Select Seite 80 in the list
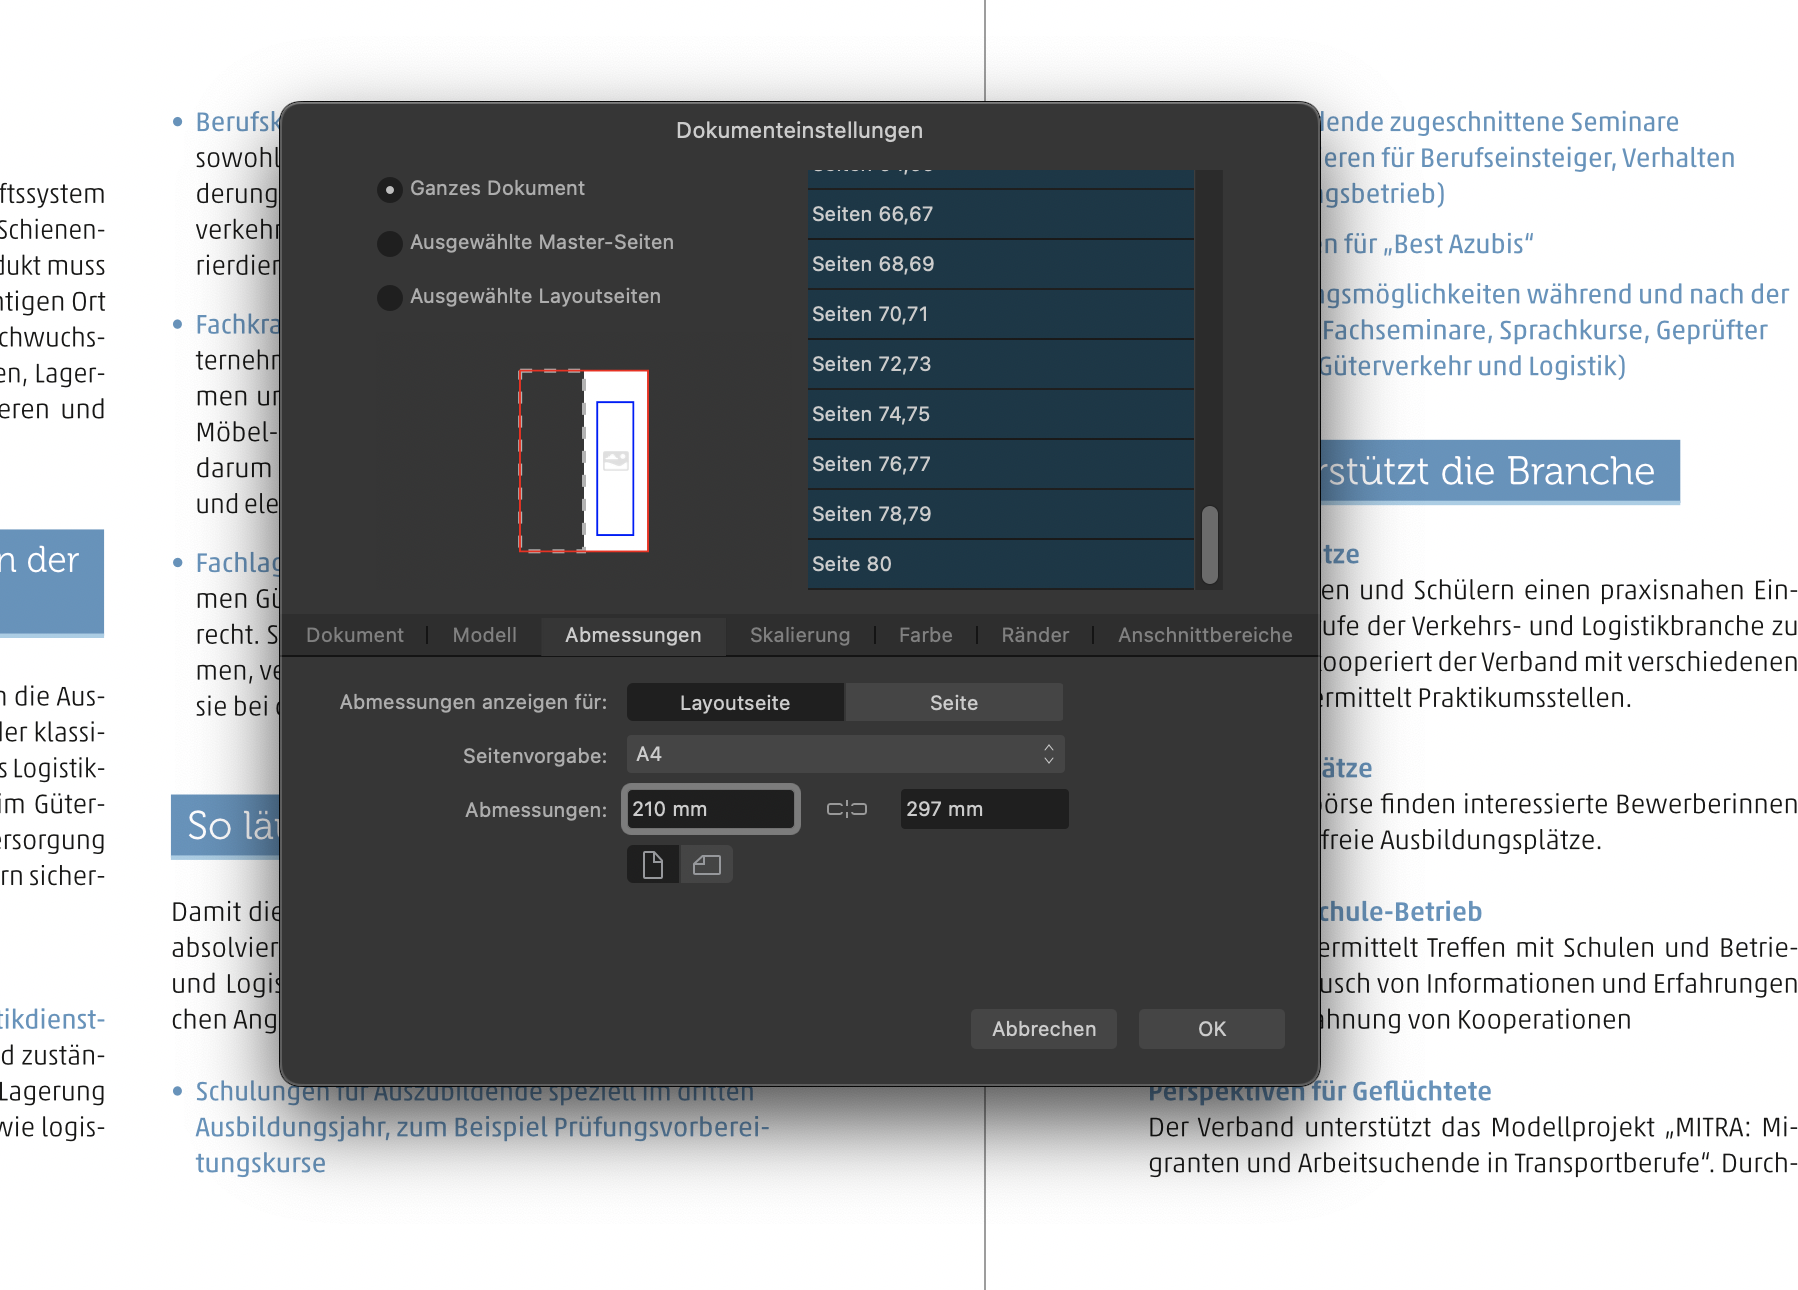The height and width of the screenshot is (1290, 1798). pyautogui.click(x=1001, y=564)
